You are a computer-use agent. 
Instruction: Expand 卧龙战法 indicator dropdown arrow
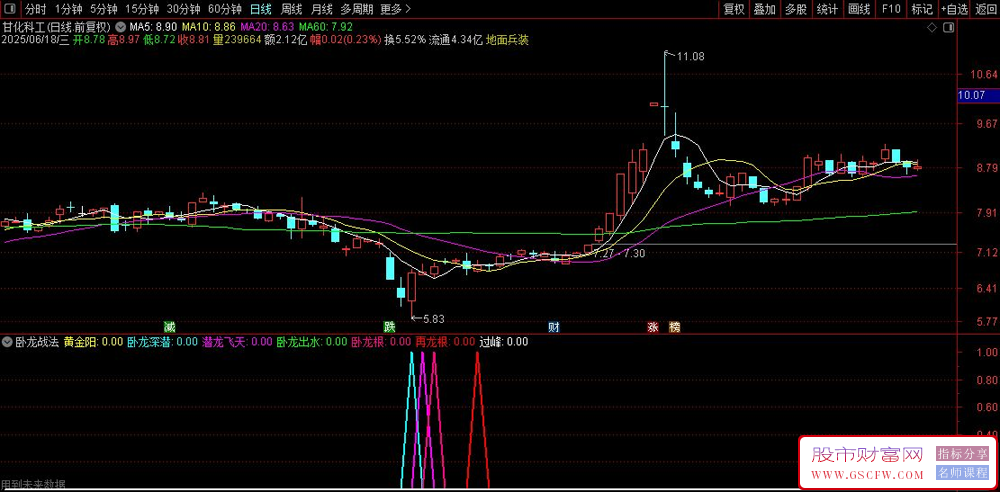coord(8,342)
